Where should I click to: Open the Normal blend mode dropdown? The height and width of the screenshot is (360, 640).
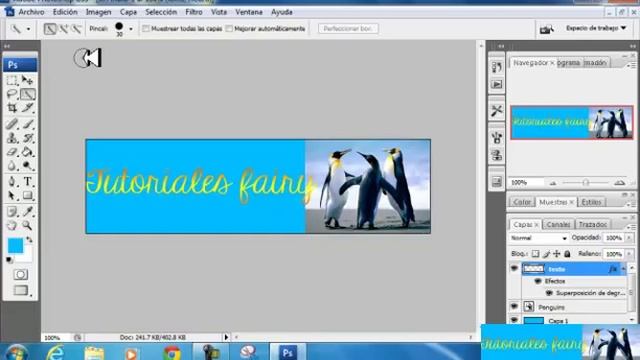coord(539,238)
